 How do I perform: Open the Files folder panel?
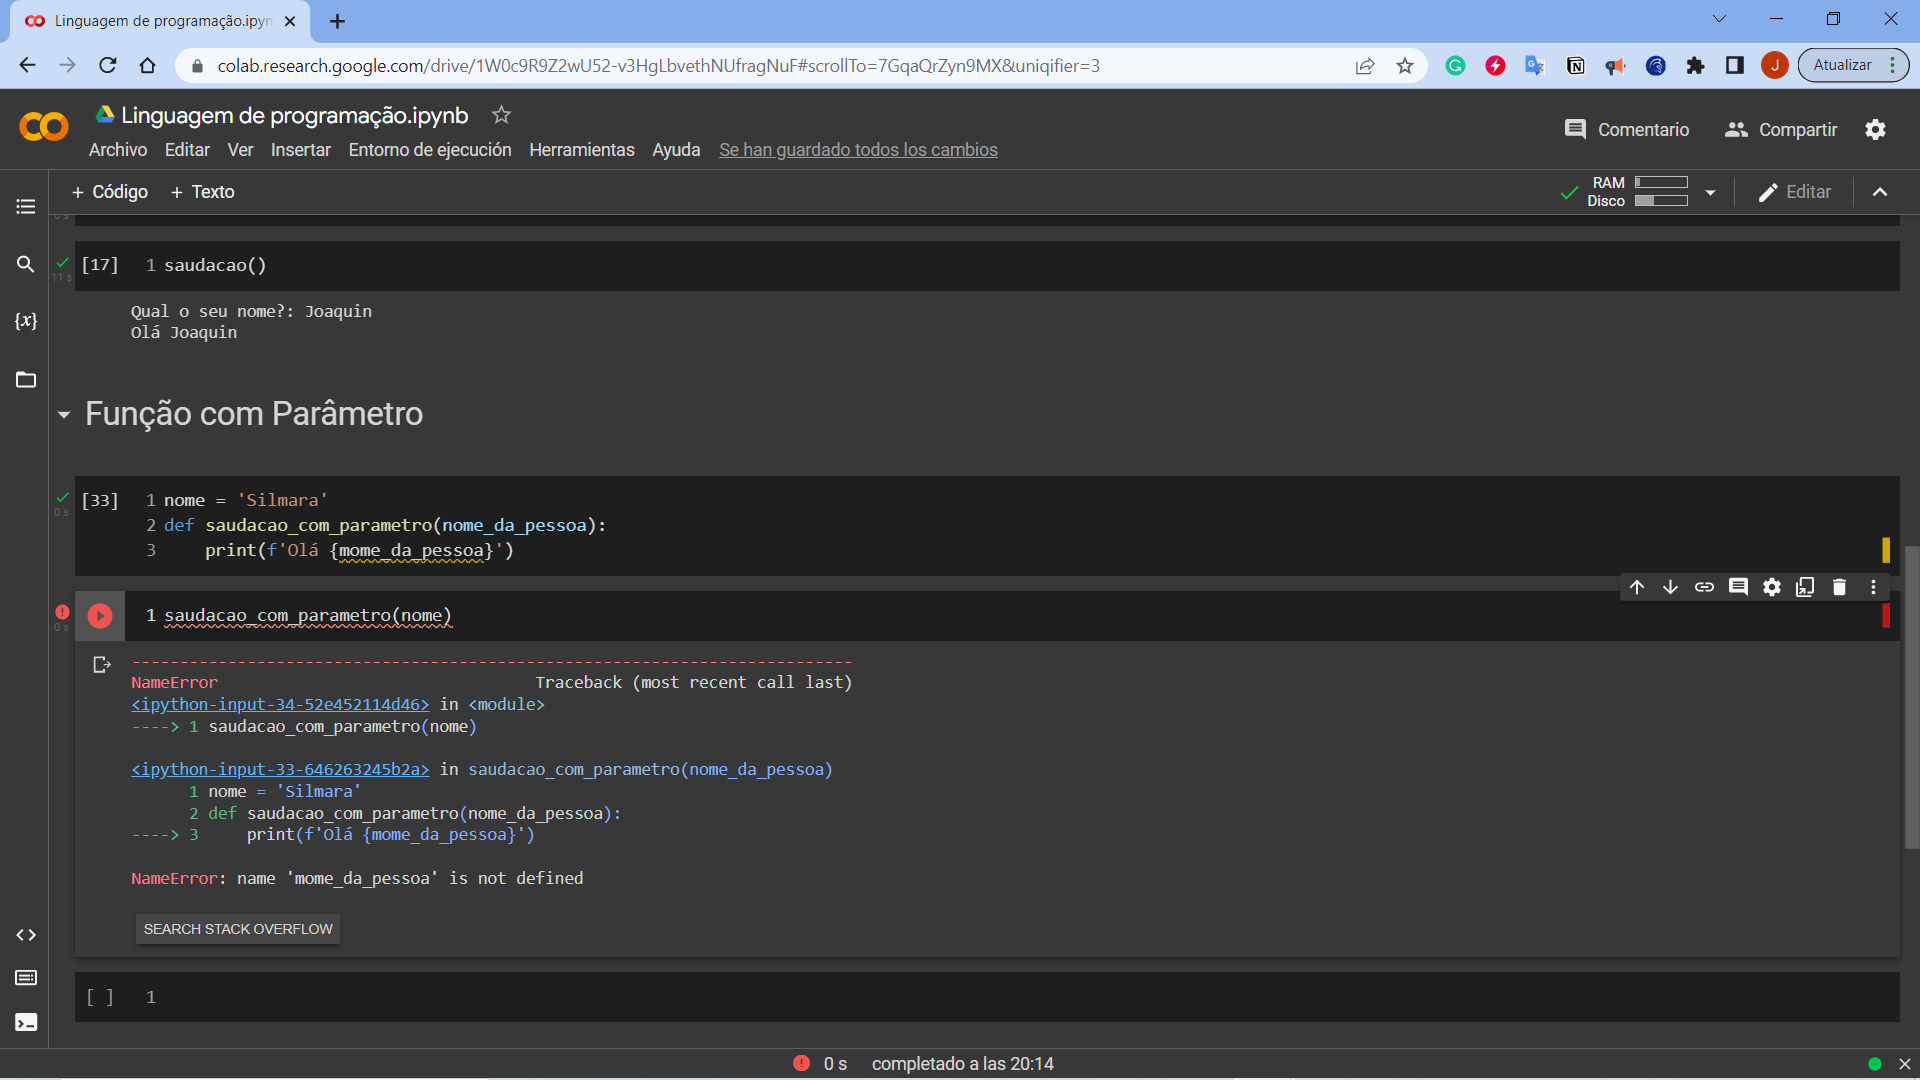pyautogui.click(x=26, y=380)
